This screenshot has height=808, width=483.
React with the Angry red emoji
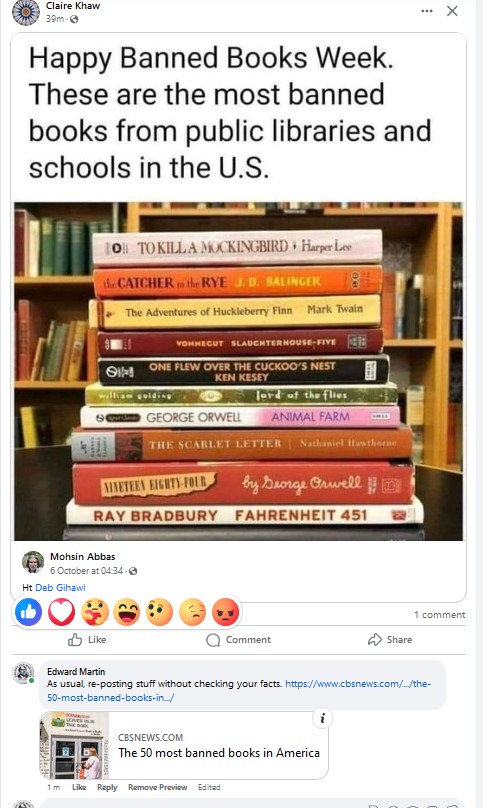[225, 612]
